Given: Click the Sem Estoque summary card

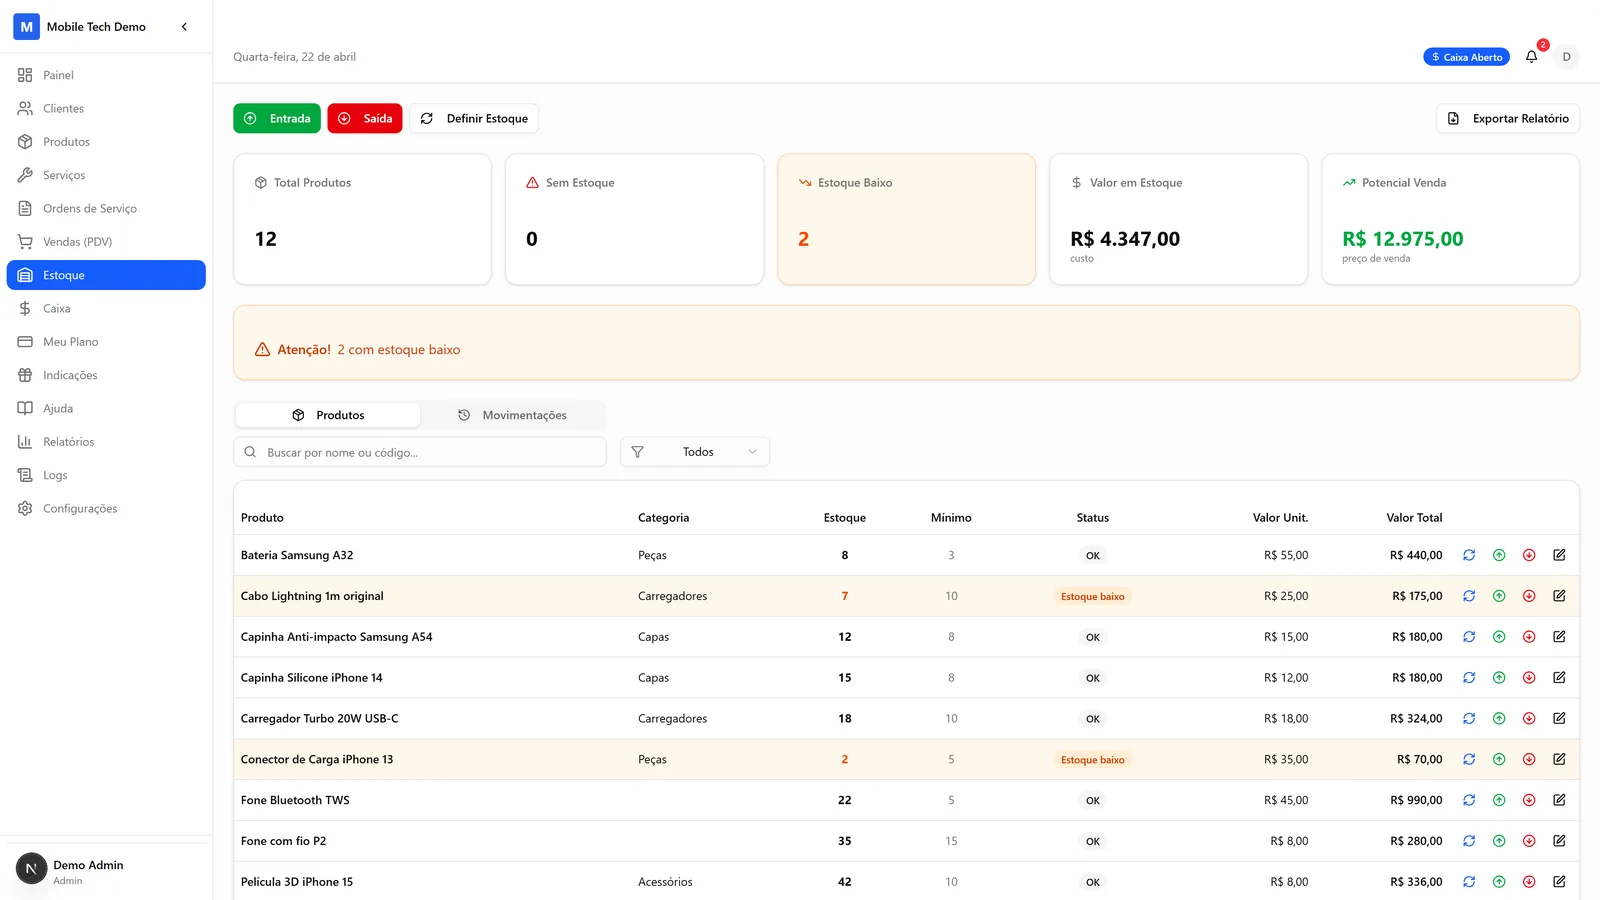Looking at the screenshot, I should (634, 219).
